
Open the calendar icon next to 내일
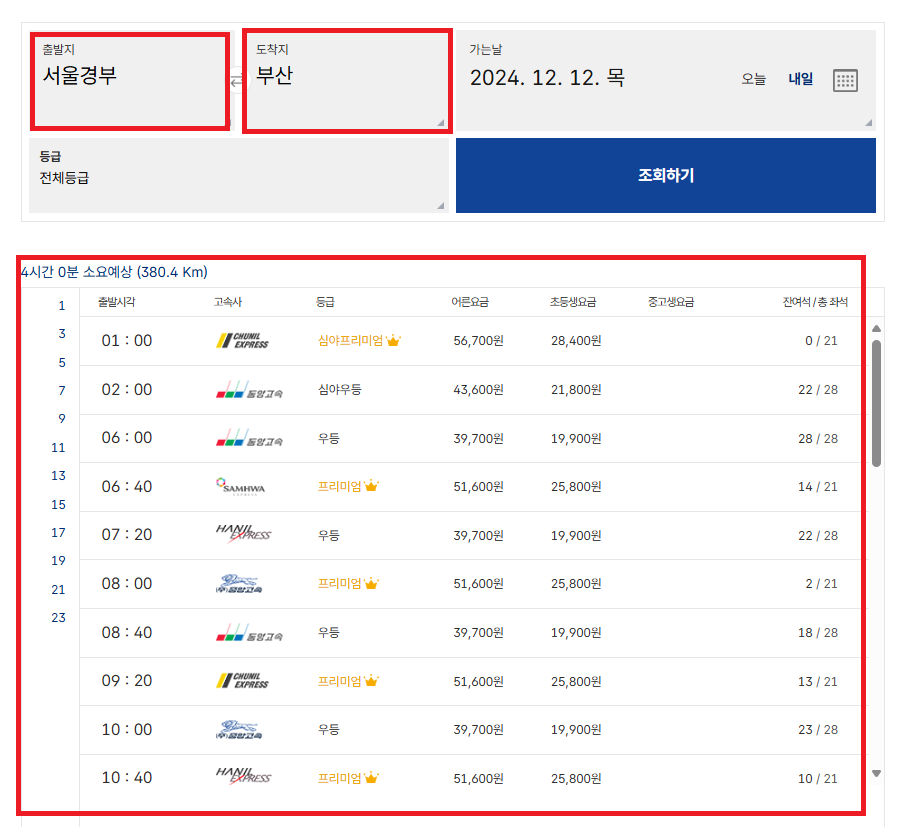(845, 80)
